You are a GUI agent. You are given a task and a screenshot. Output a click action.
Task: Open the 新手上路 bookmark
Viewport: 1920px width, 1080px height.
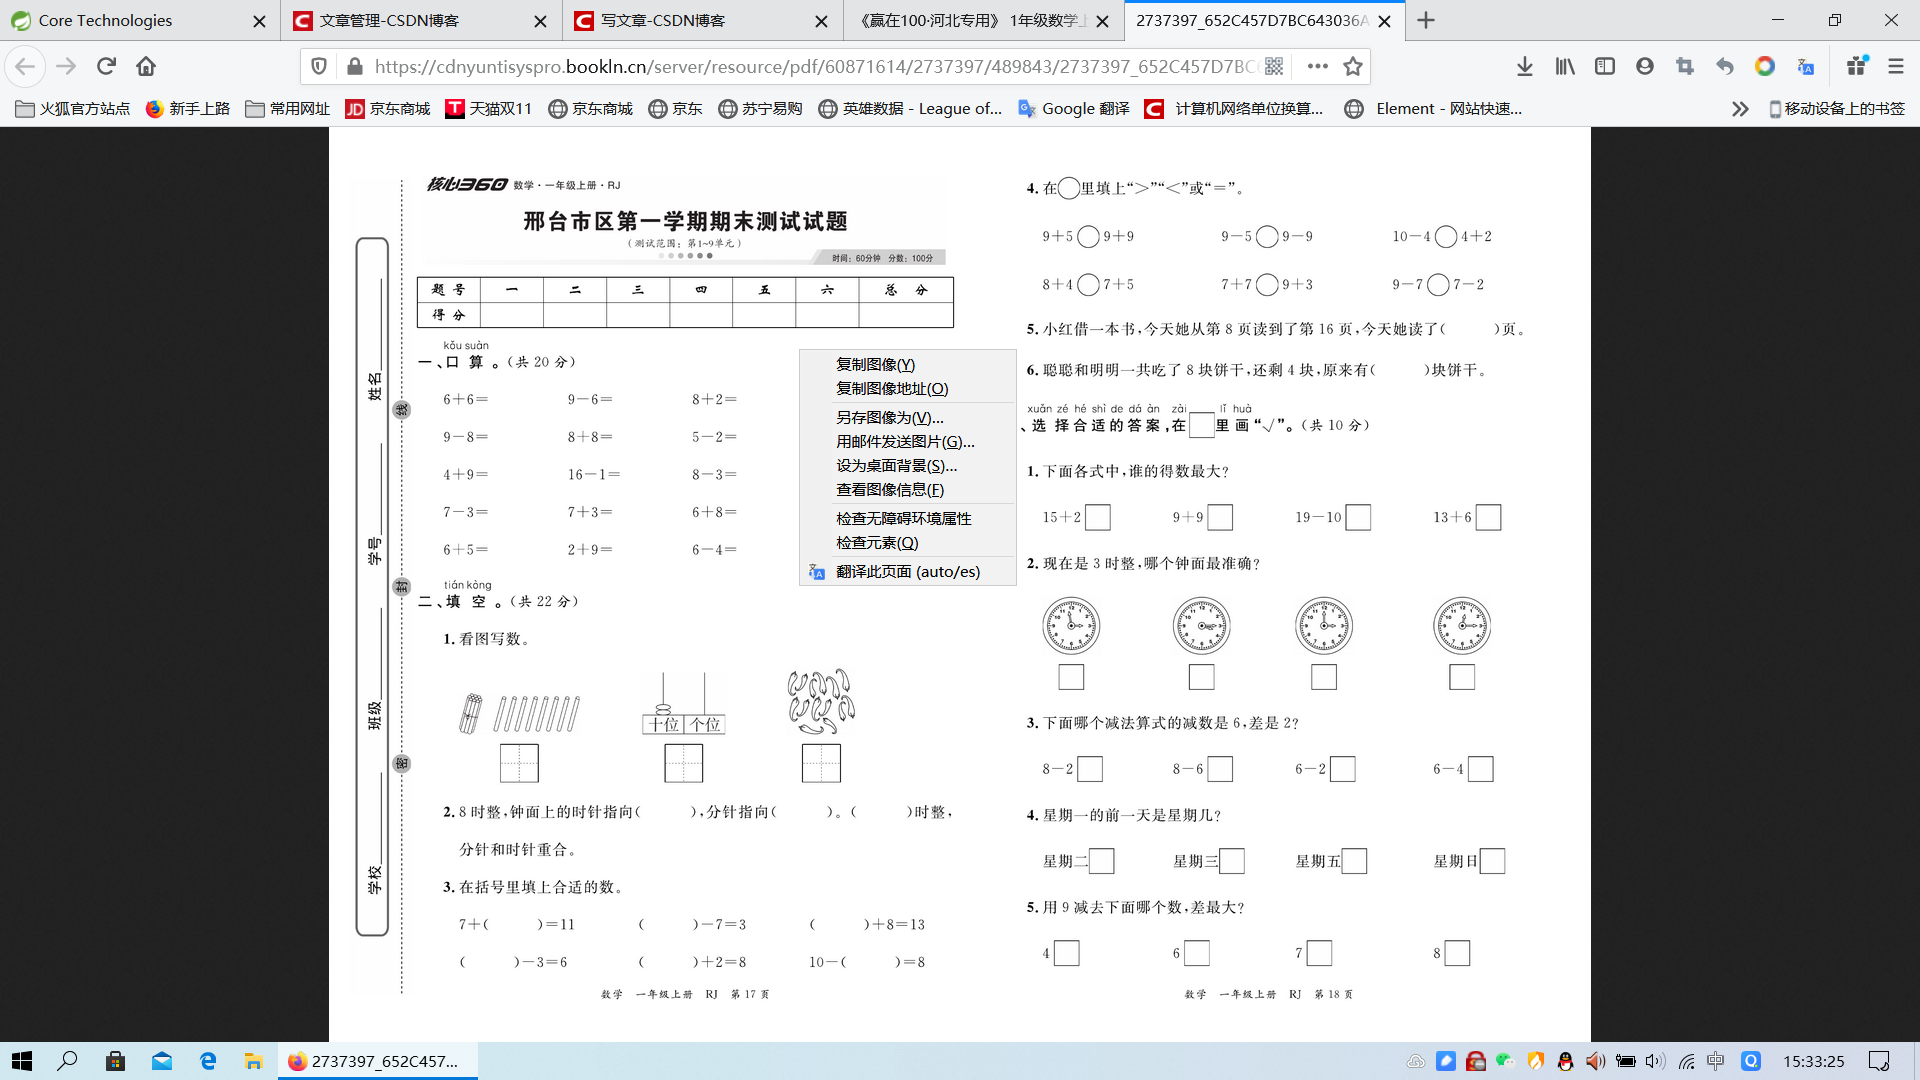click(190, 108)
